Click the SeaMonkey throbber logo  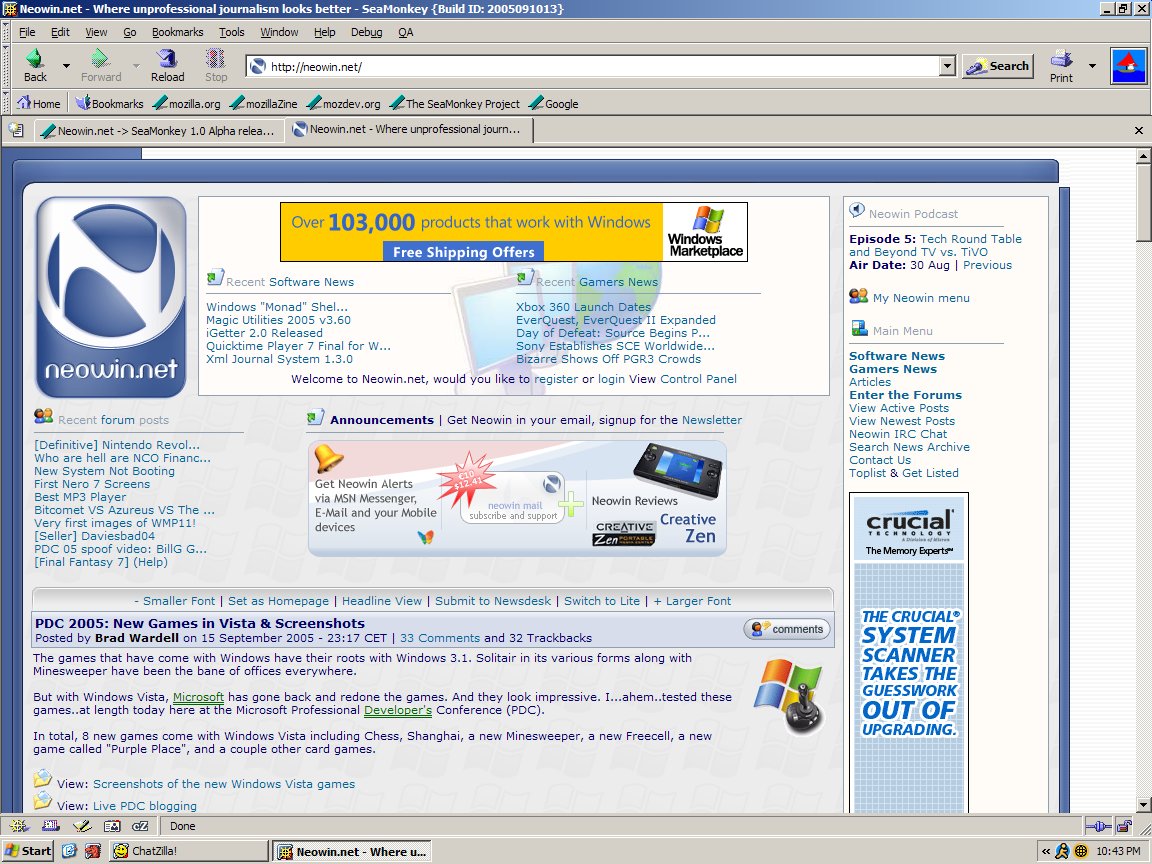coord(1128,67)
